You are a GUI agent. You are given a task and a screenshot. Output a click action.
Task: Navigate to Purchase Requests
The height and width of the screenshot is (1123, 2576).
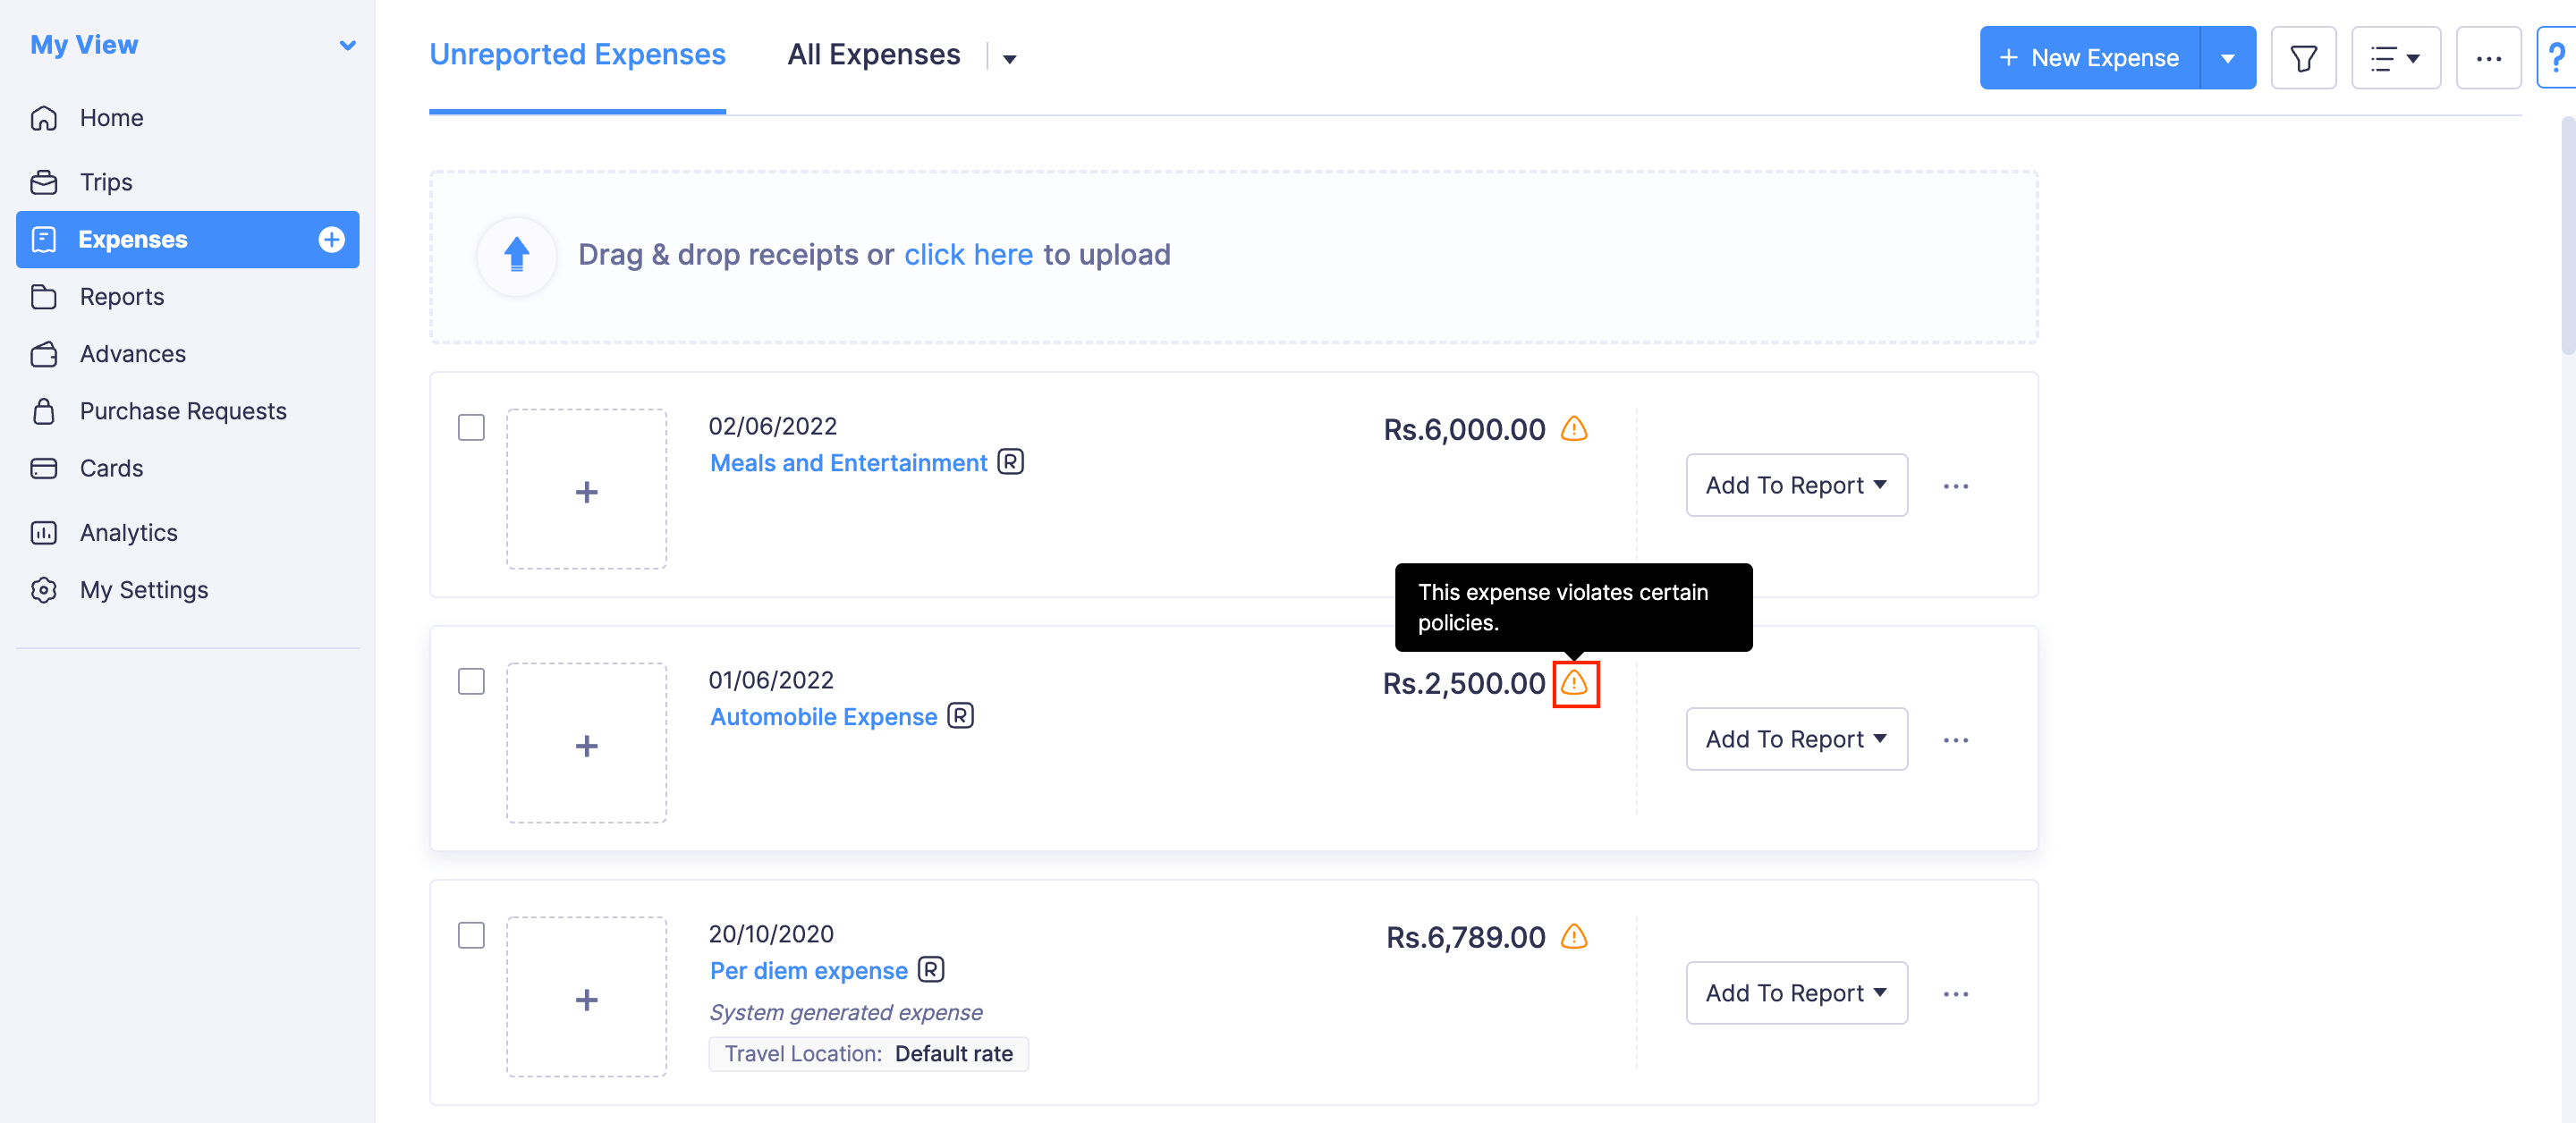[182, 410]
